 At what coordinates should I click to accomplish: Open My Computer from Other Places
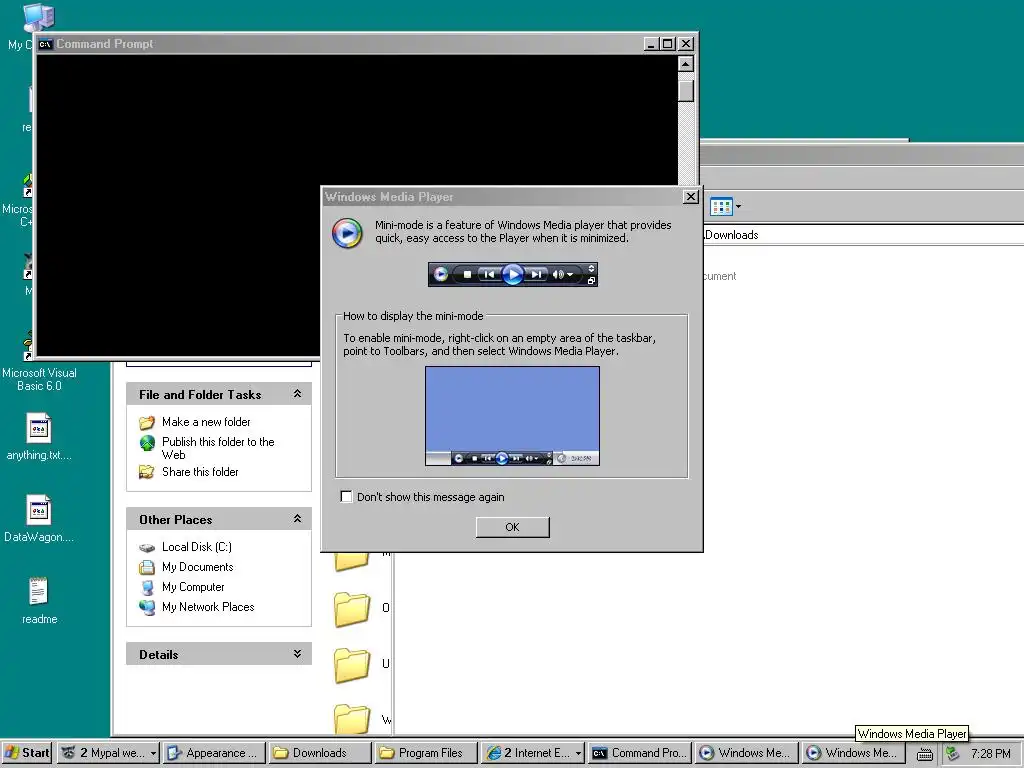pyautogui.click(x=193, y=587)
